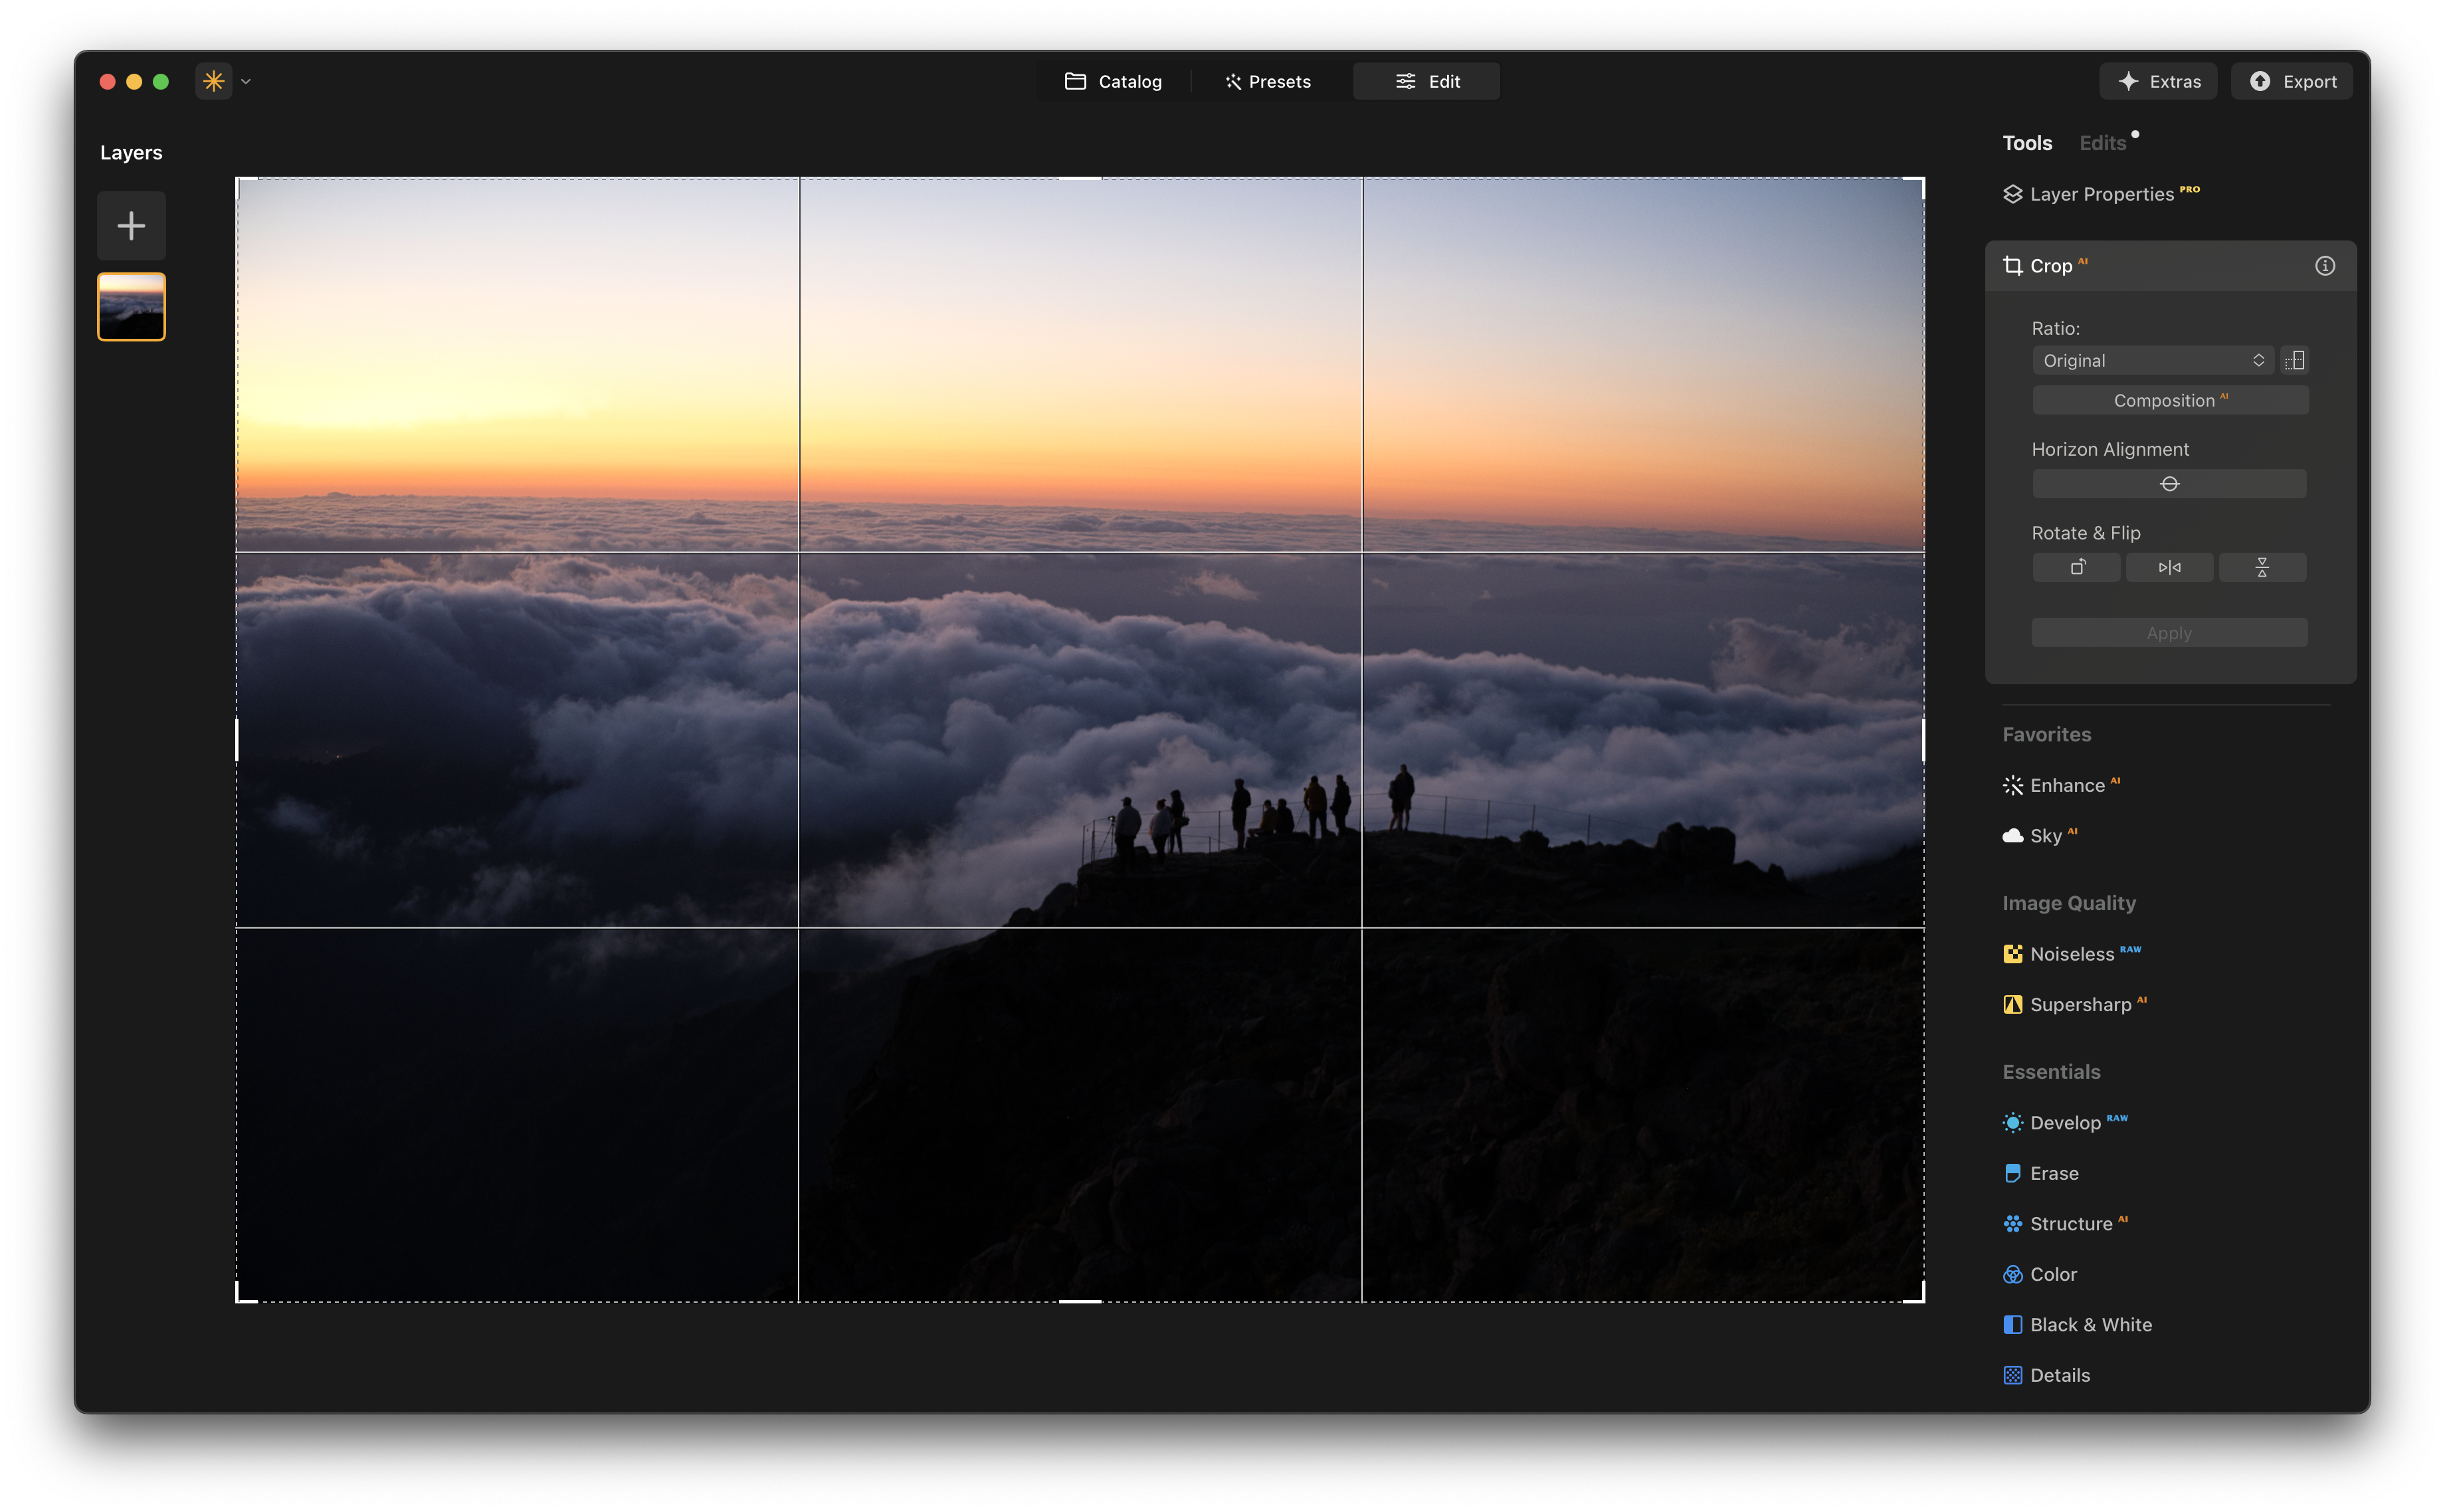Expand the menu chevron beside the Luminar logo
The image size is (2445, 1512).
[x=245, y=81]
